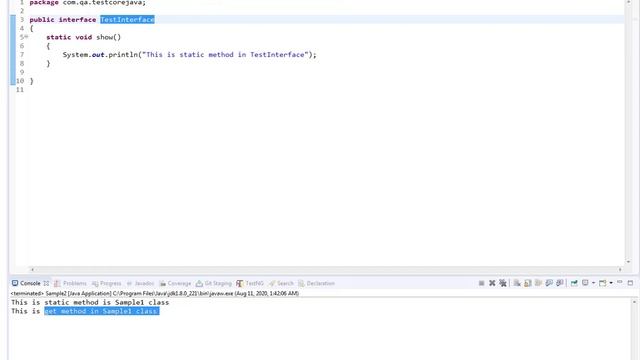
Task: Switch to the Search tab
Action: [281, 283]
